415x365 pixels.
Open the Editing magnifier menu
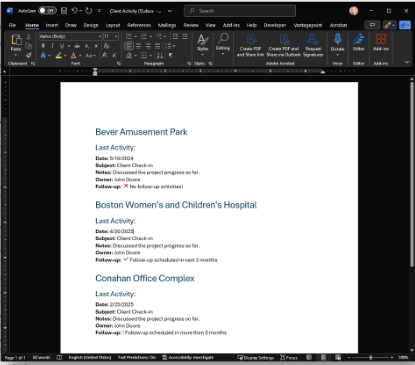point(223,45)
